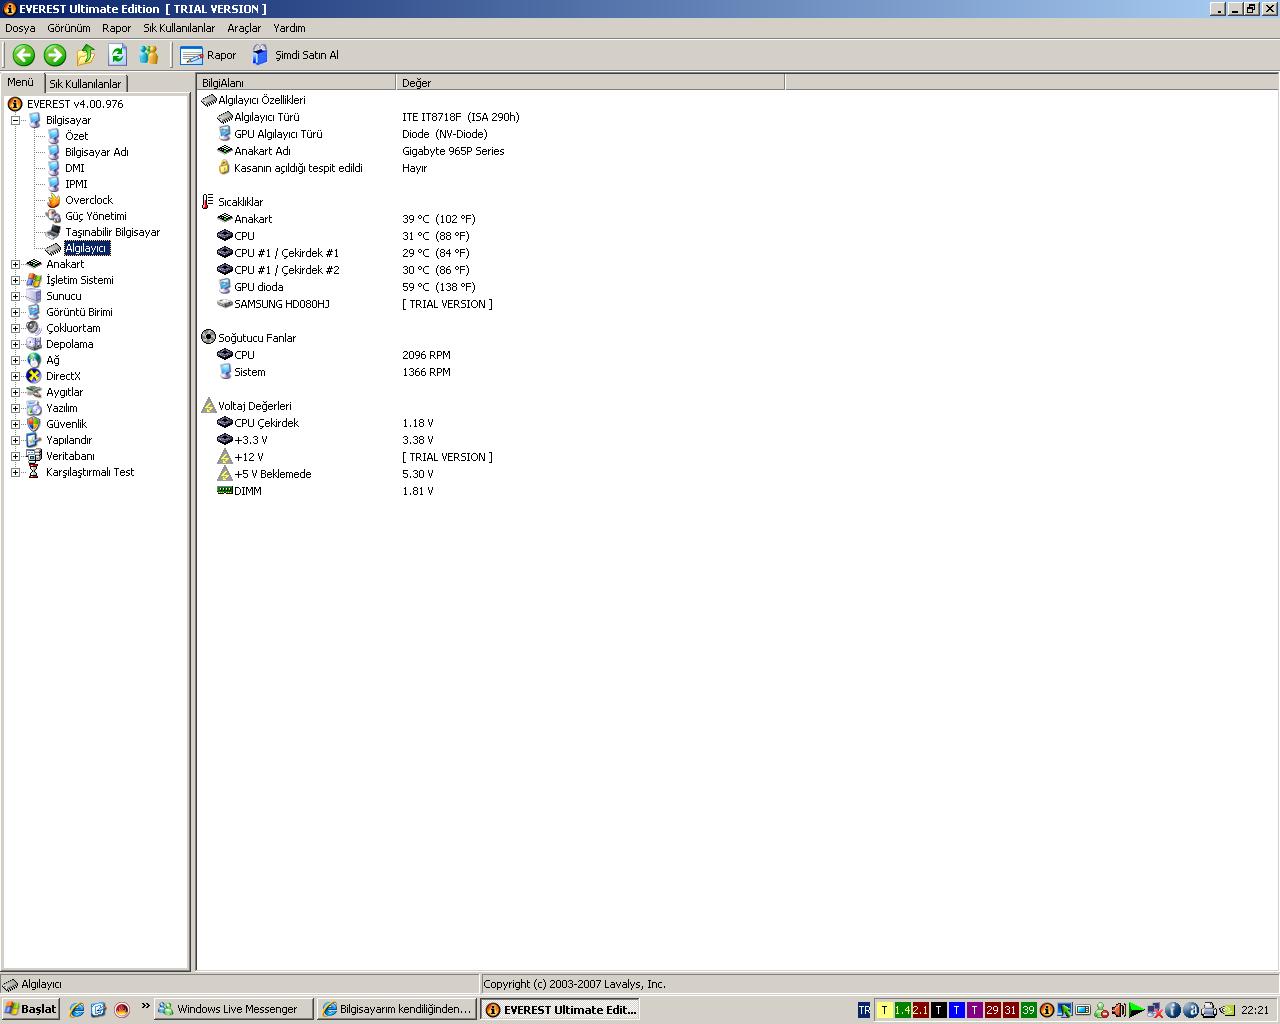1280x1024 pixels.
Task: Click the TR language indicator in tray
Action: [864, 1010]
